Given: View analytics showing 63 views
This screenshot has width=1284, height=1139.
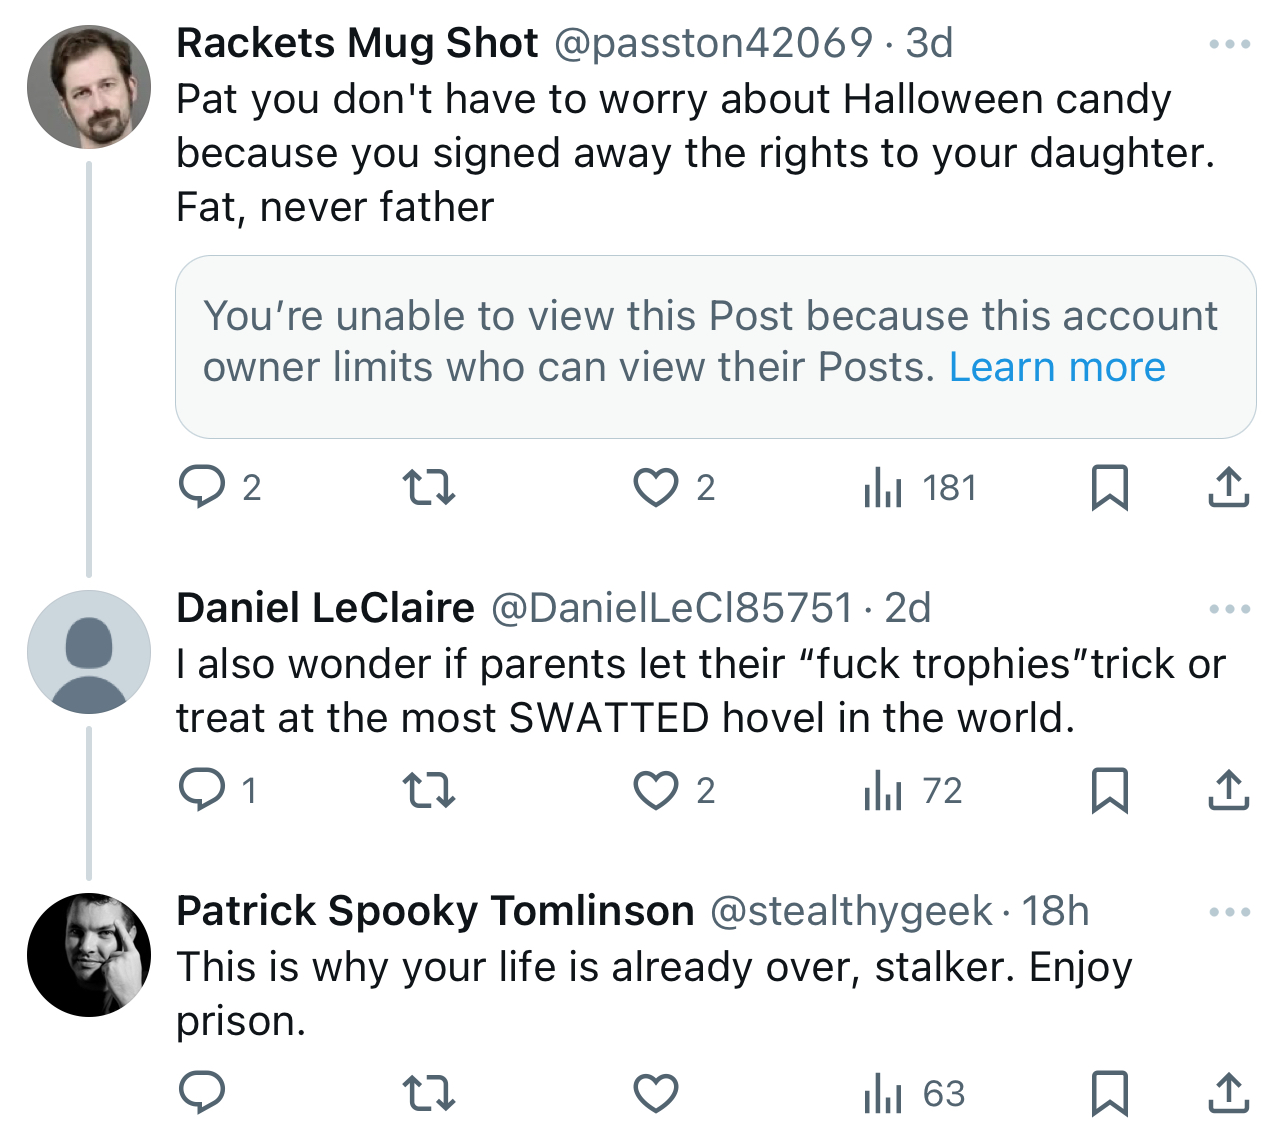Looking at the screenshot, I should point(914,1094).
